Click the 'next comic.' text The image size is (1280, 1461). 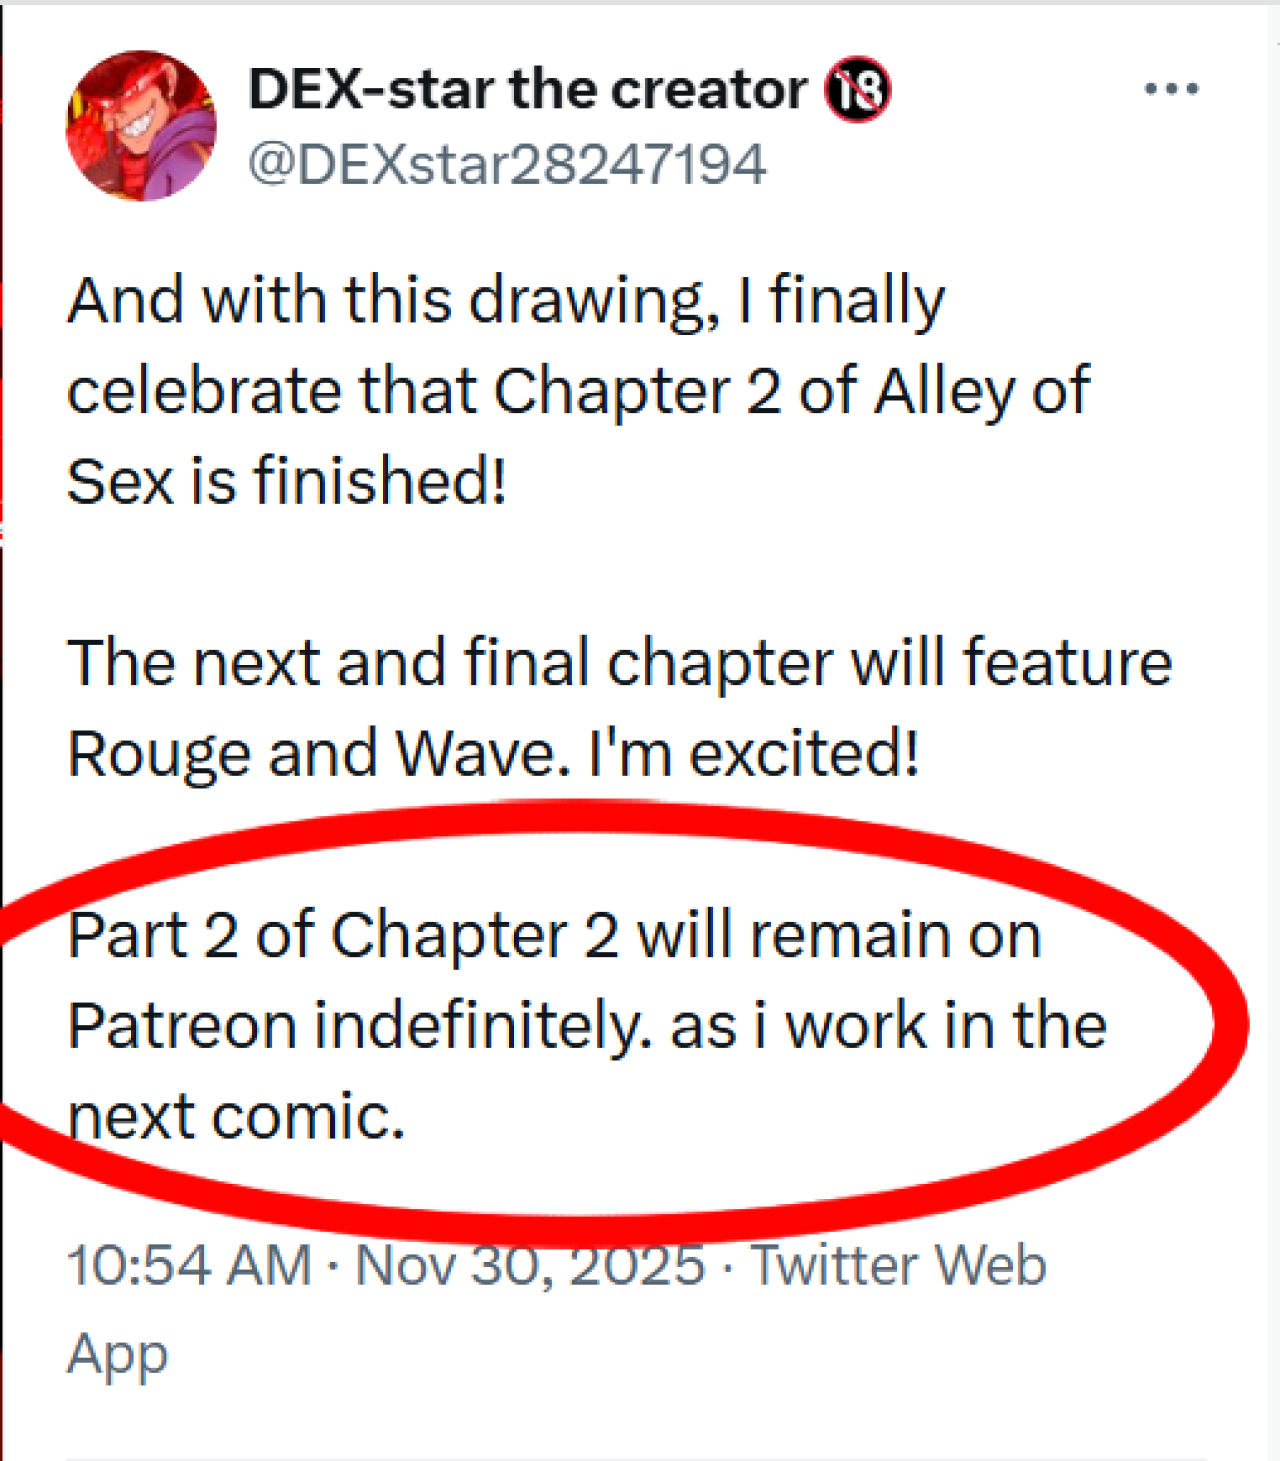pos(236,1117)
